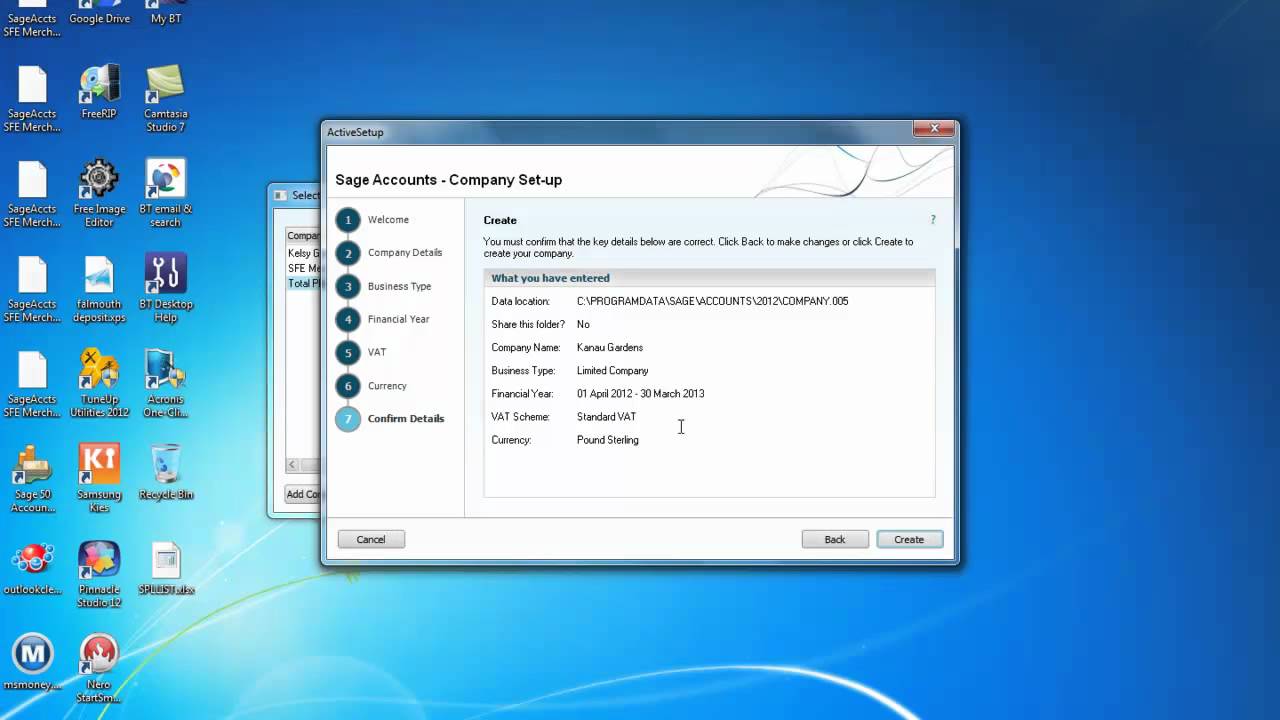The image size is (1280, 720).
Task: Click the 01 April 2012 - 30 March 2013 value
Action: point(640,393)
